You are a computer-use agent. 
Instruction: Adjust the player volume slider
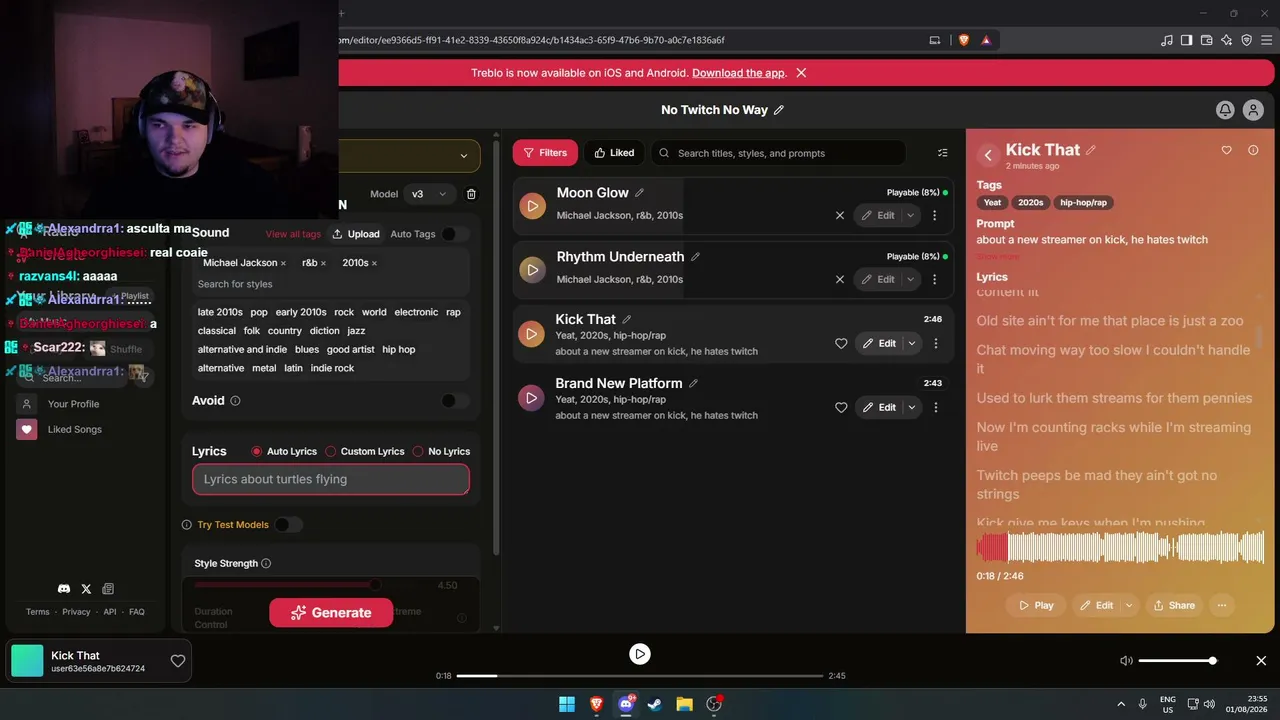tap(1177, 661)
